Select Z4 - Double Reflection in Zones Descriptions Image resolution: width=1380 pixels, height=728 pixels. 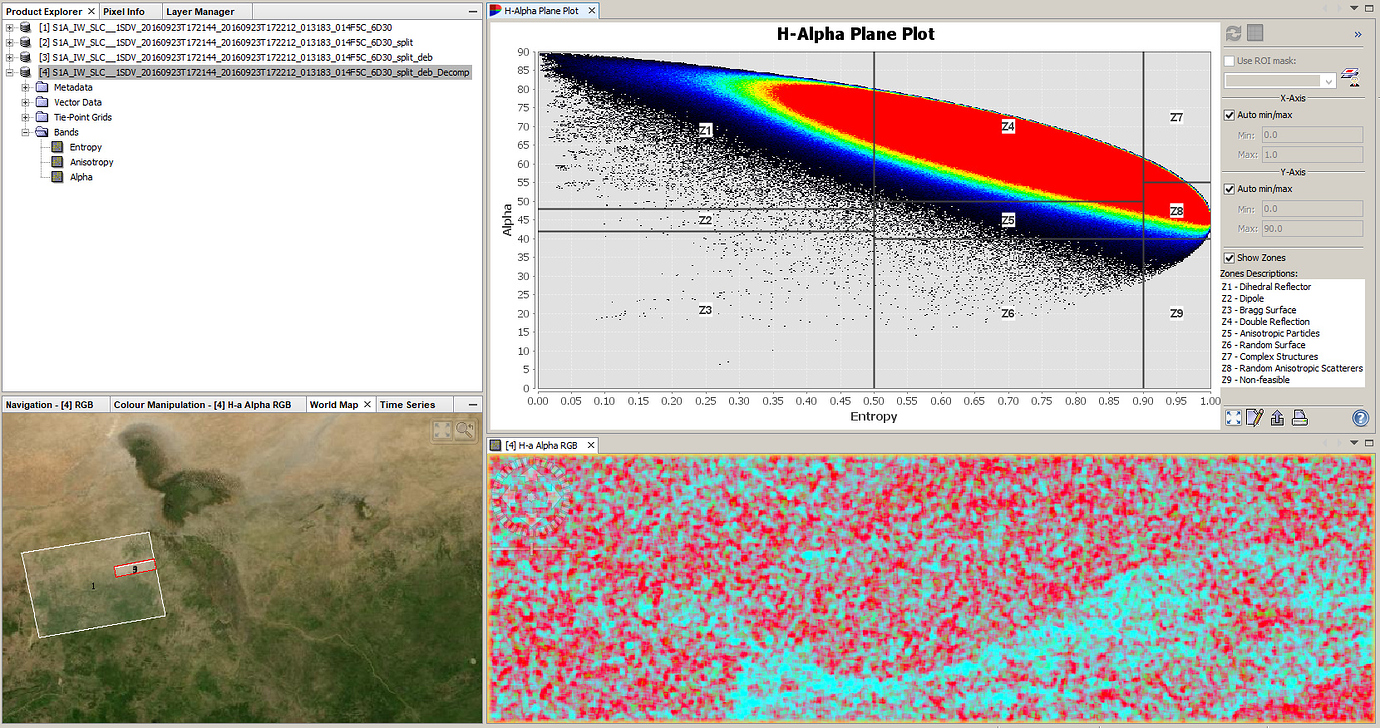(1265, 321)
